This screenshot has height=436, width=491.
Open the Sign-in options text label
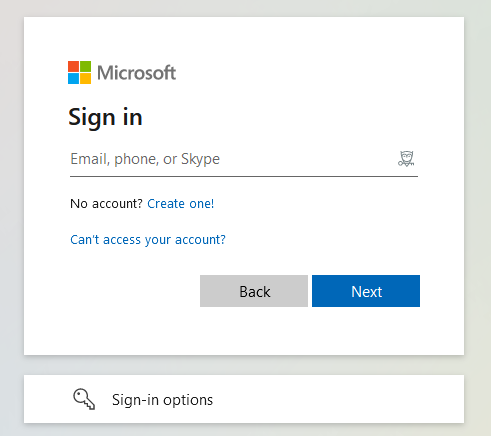(162, 400)
